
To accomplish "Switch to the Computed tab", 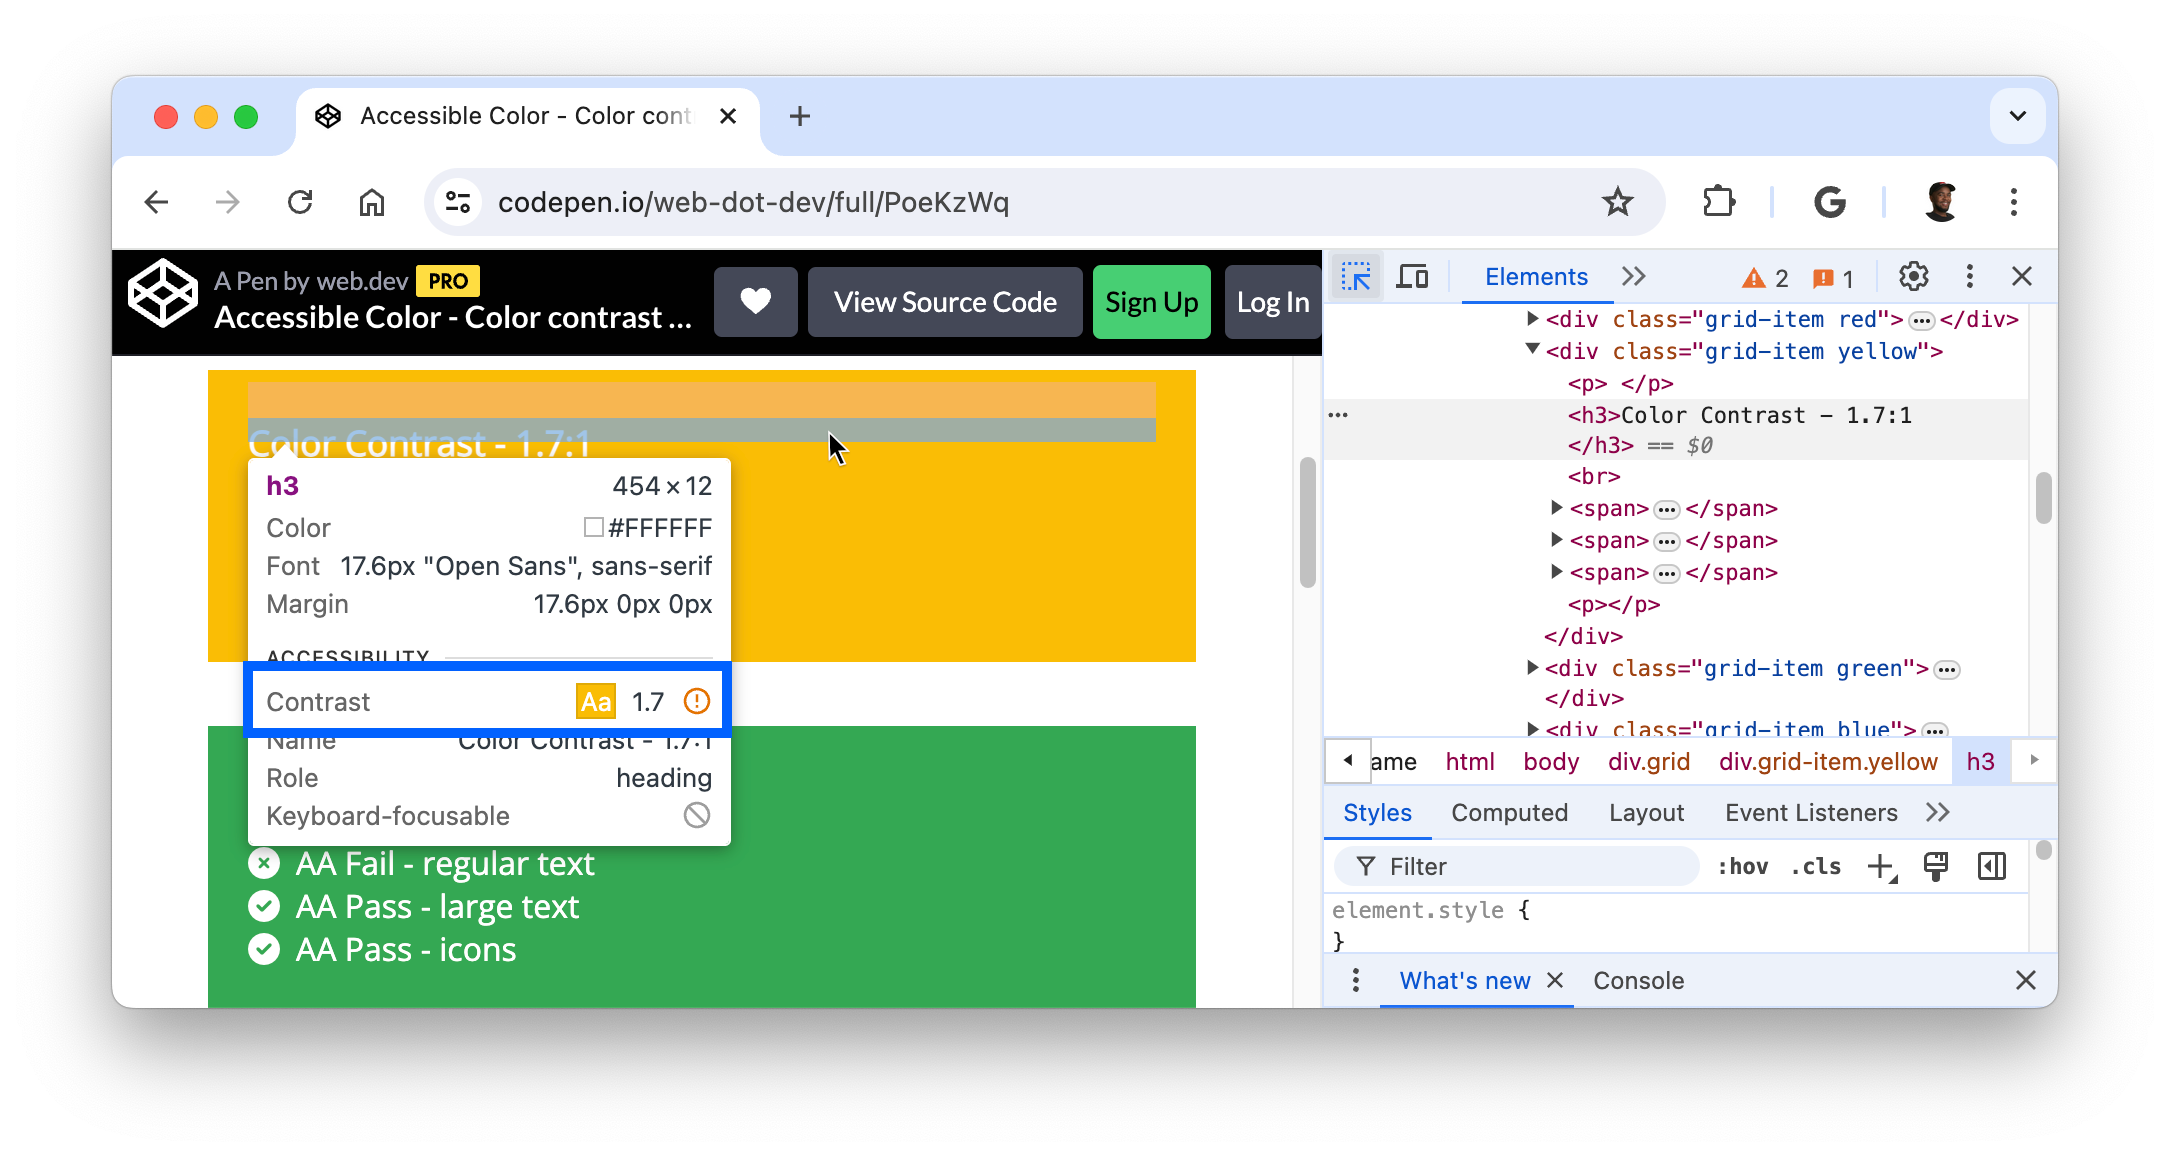I will 1508,813.
